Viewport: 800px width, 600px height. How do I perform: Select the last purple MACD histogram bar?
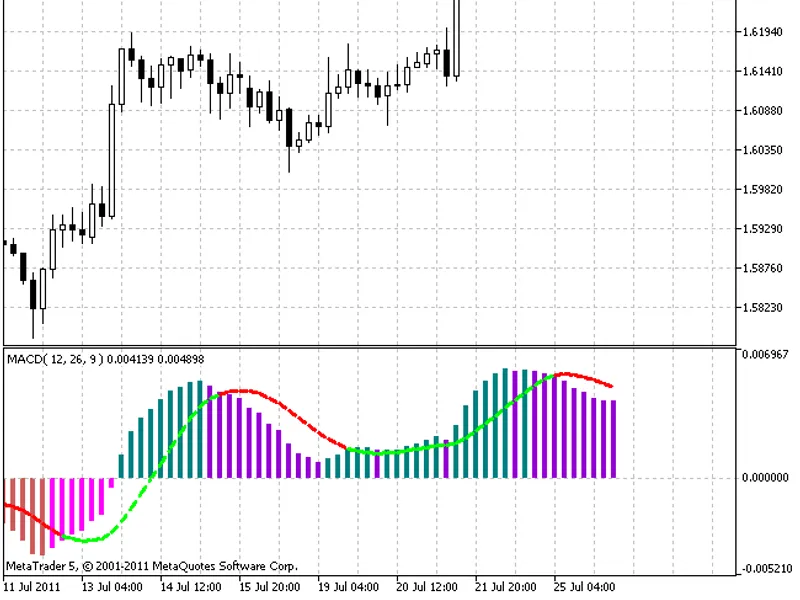coord(613,439)
